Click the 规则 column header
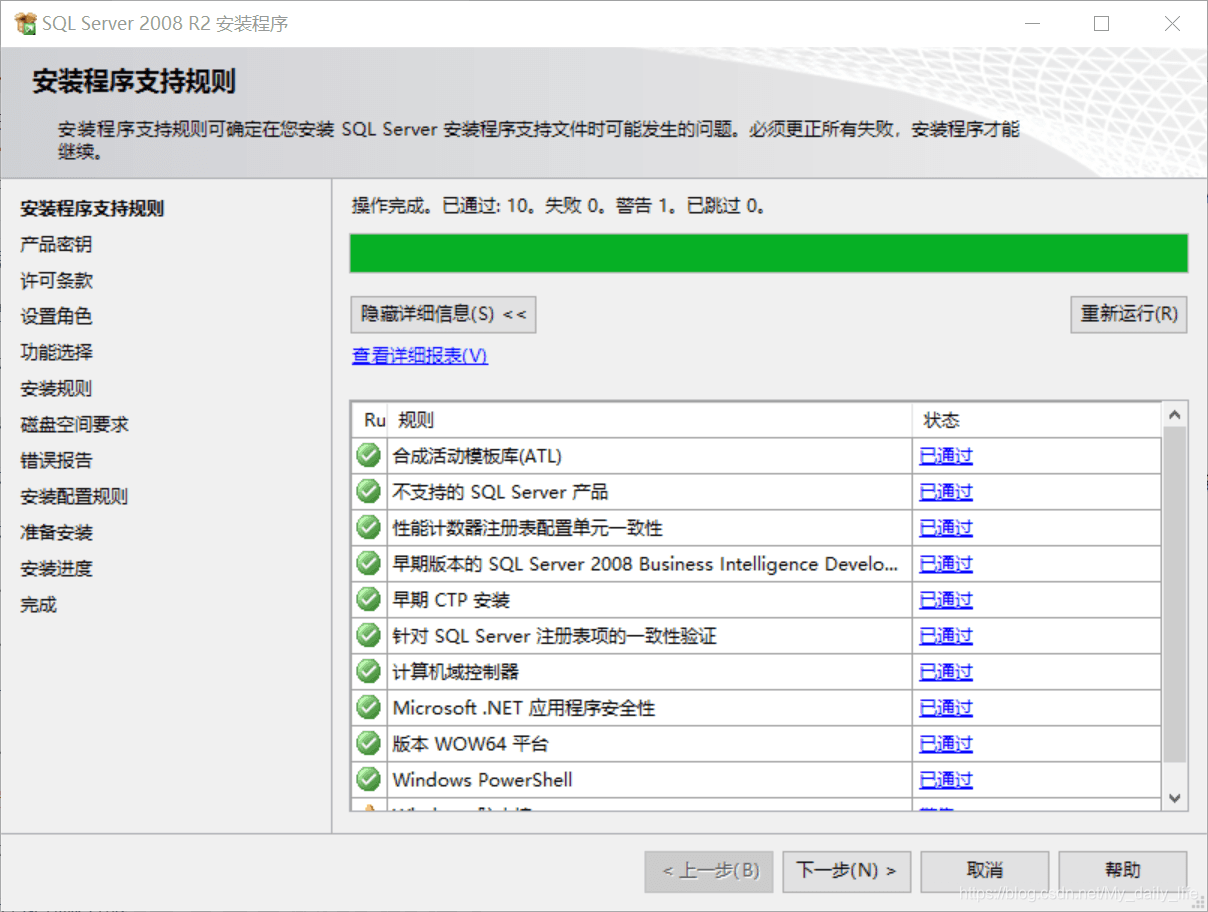The height and width of the screenshot is (912, 1208). [650, 420]
